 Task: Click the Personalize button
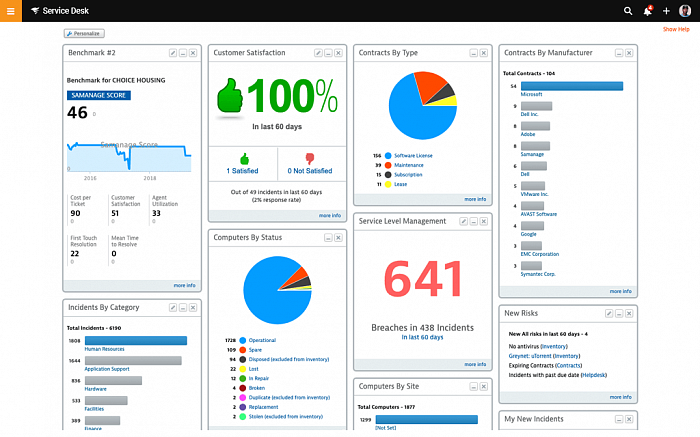click(82, 33)
